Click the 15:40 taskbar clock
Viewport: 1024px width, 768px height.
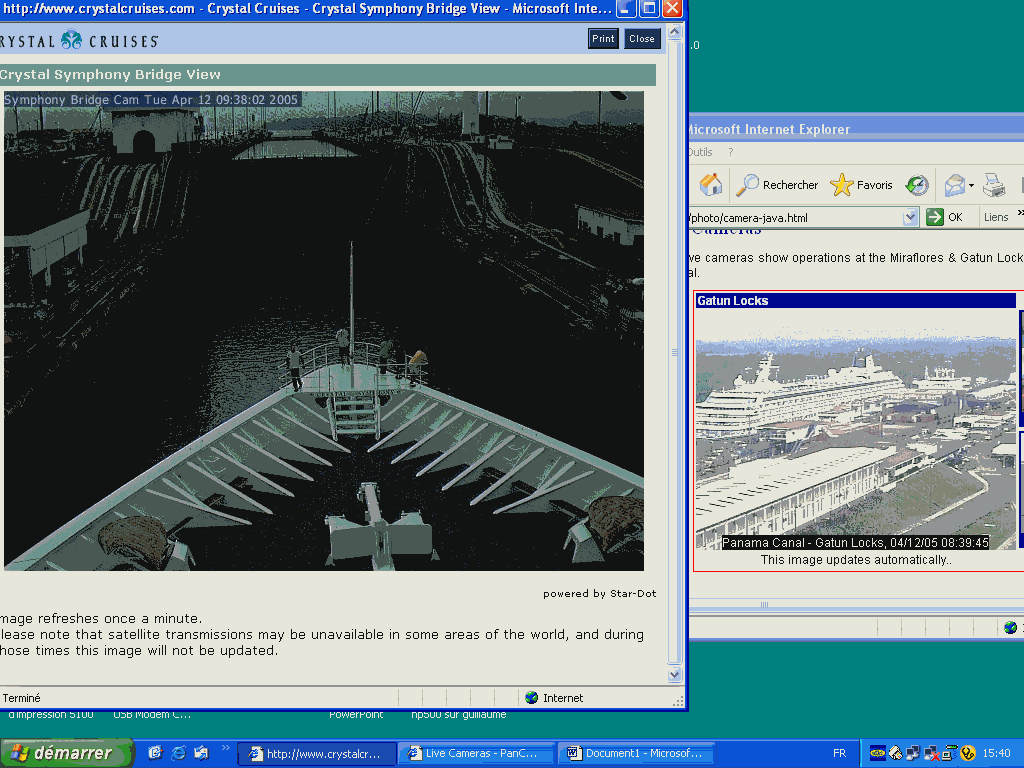(x=996, y=754)
